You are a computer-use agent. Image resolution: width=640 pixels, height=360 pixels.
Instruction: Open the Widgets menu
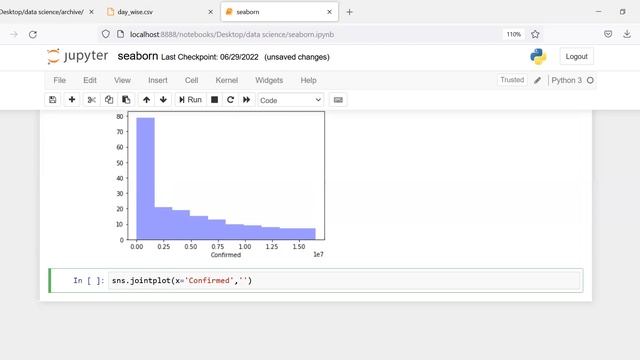coord(269,80)
